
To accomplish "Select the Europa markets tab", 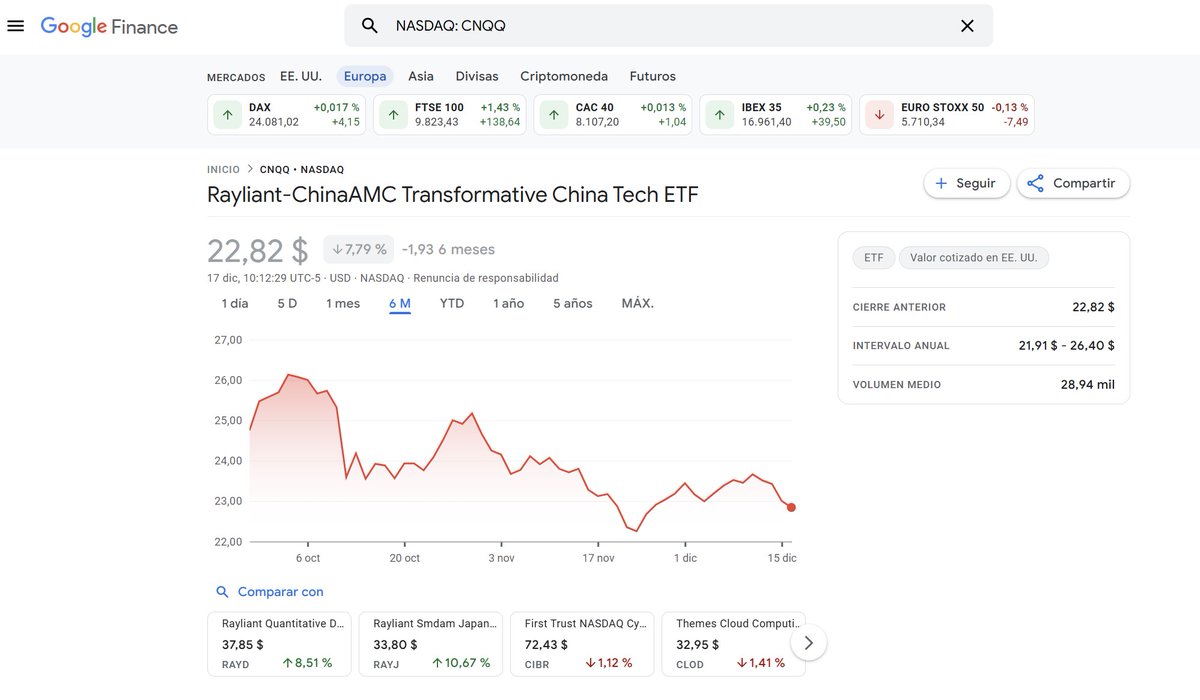I will click(365, 76).
